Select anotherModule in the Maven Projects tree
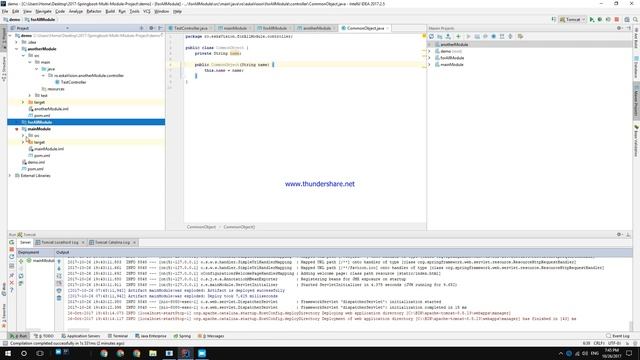This screenshot has width=640, height=360. 454,44
